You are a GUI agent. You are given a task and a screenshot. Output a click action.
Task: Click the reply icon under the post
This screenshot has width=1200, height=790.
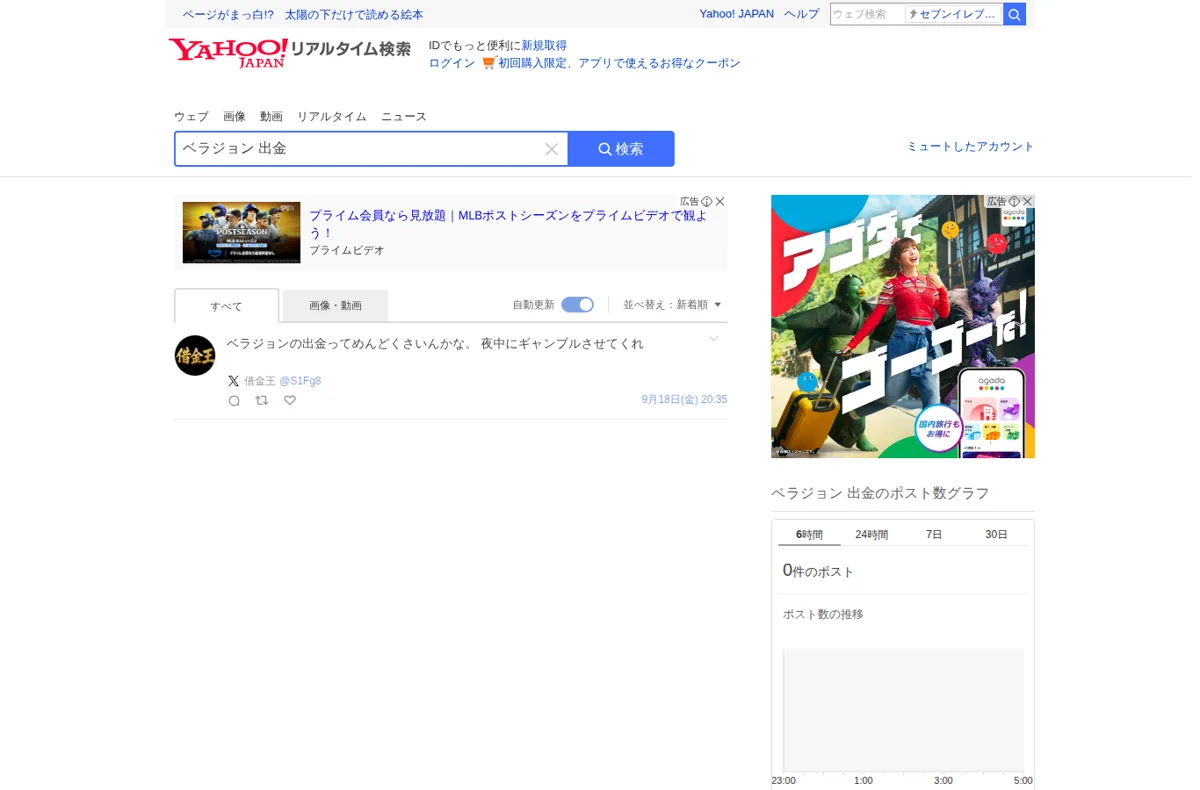click(234, 401)
